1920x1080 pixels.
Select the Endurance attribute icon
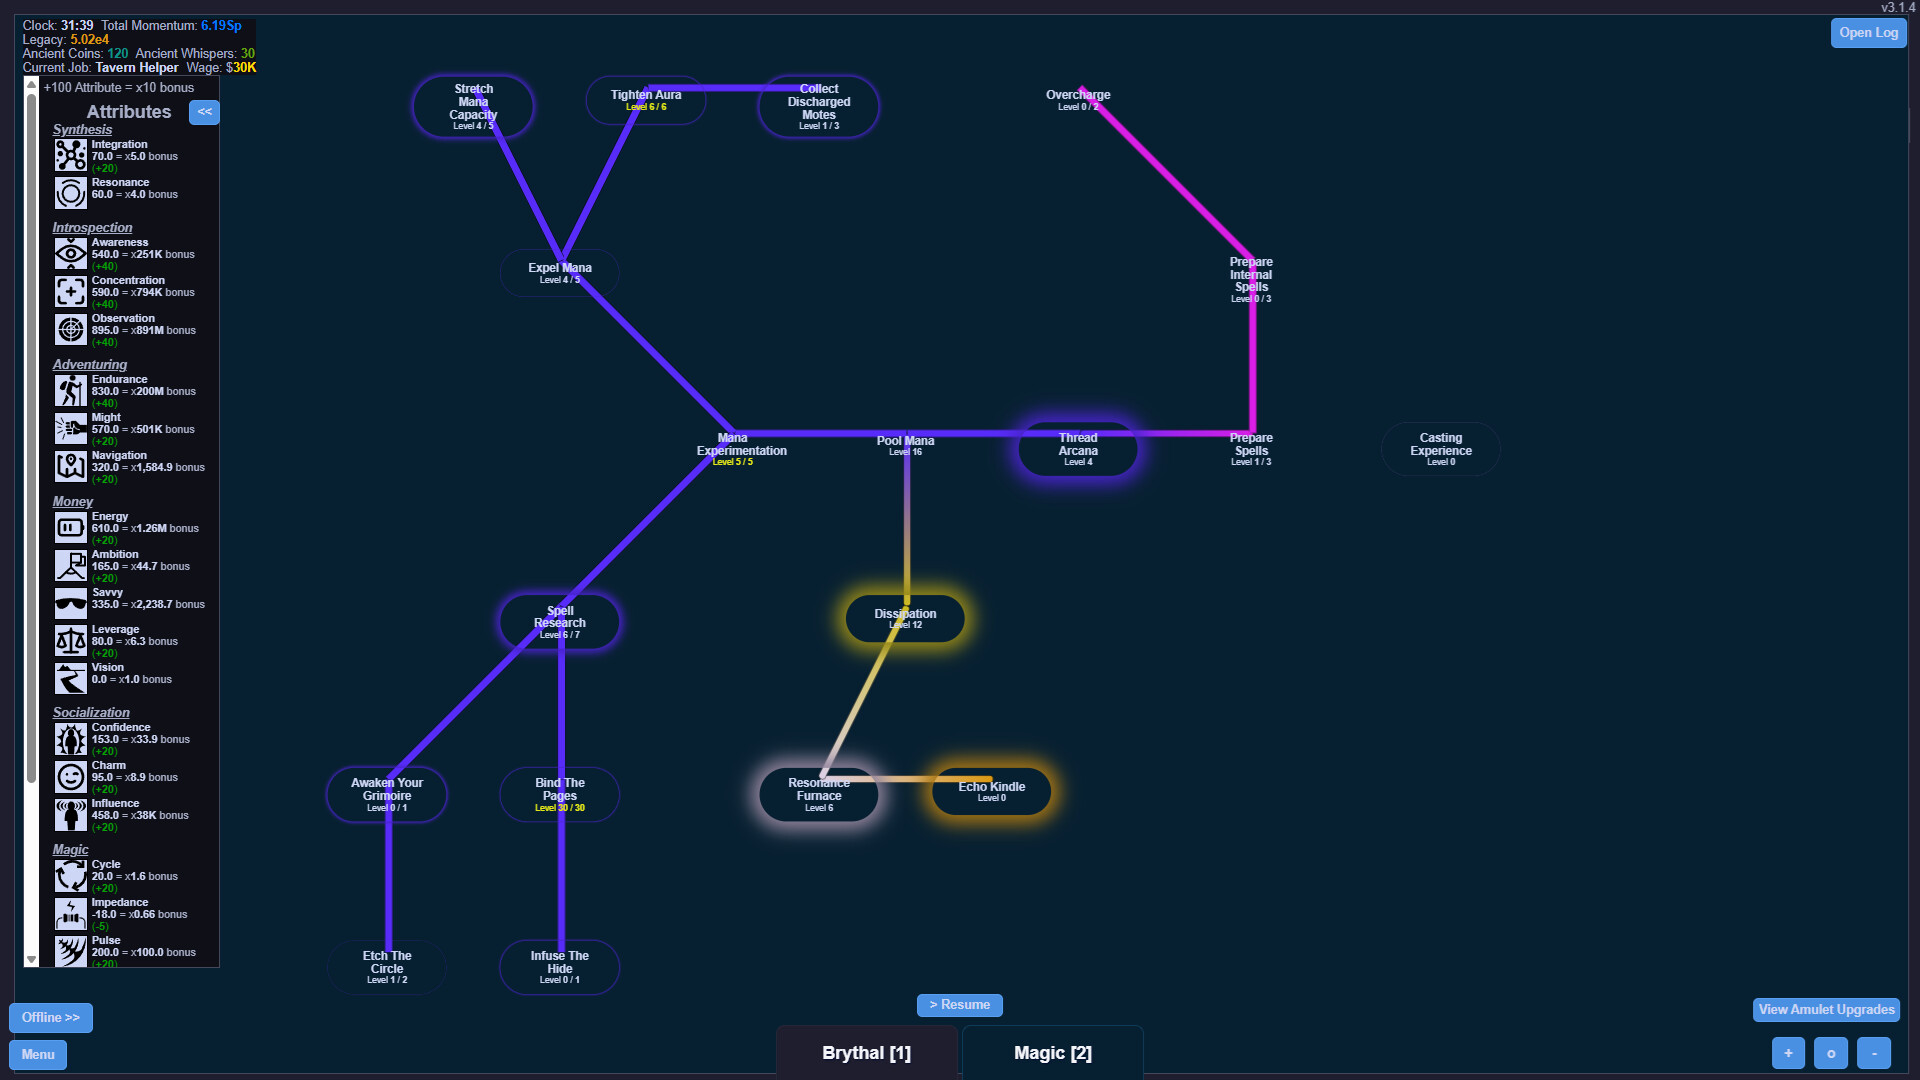pos(70,390)
